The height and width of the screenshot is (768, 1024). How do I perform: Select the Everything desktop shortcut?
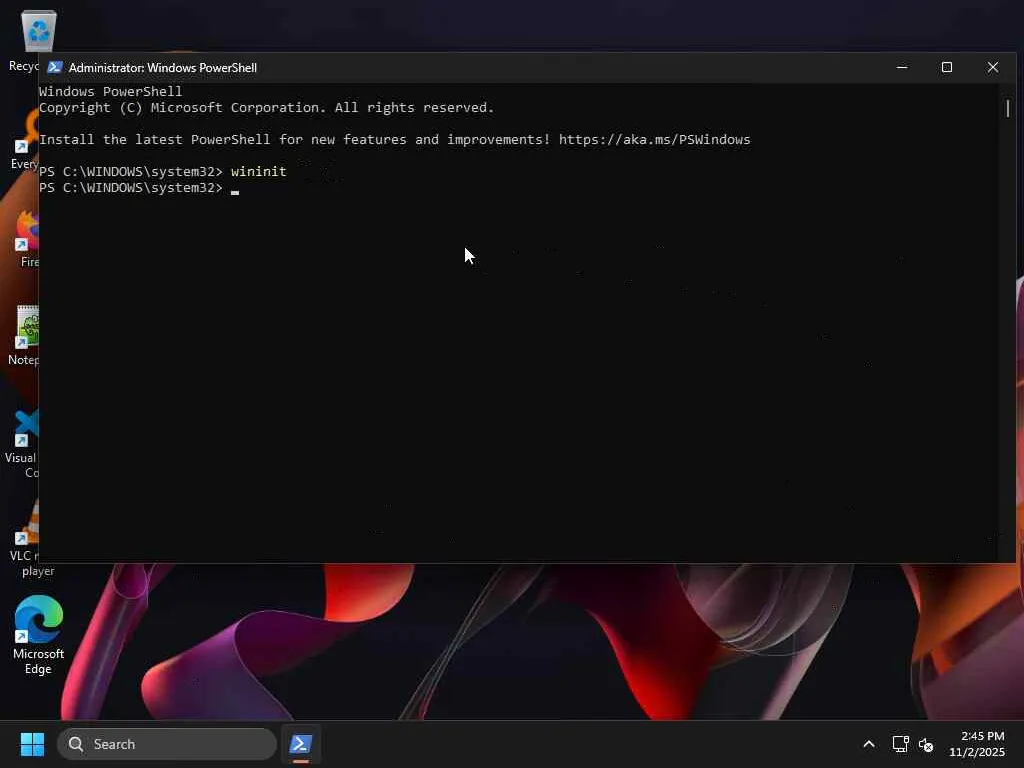pyautogui.click(x=26, y=140)
